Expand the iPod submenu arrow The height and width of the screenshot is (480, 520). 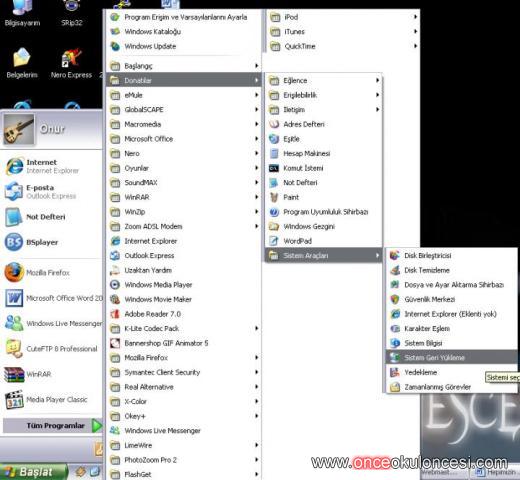click(415, 17)
